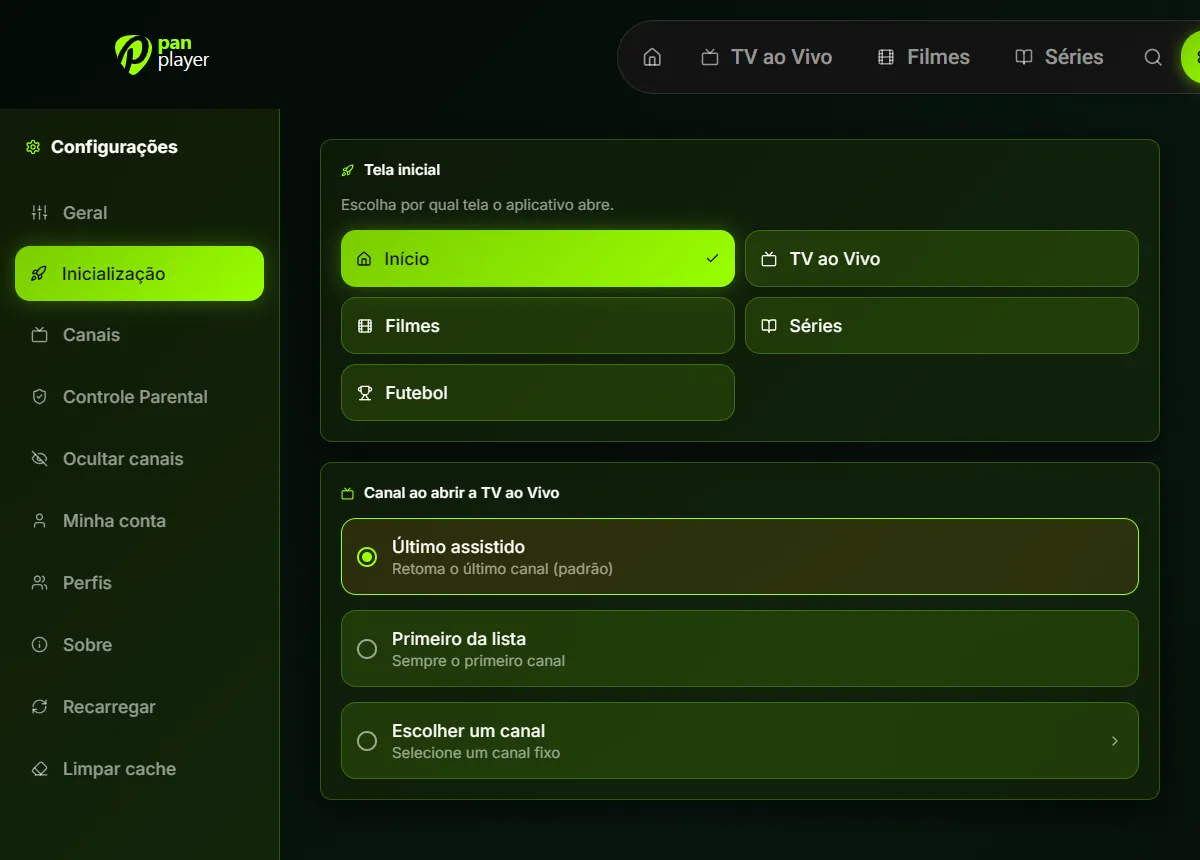Click TV icon beside Canal ao abrir heading

tap(348, 493)
